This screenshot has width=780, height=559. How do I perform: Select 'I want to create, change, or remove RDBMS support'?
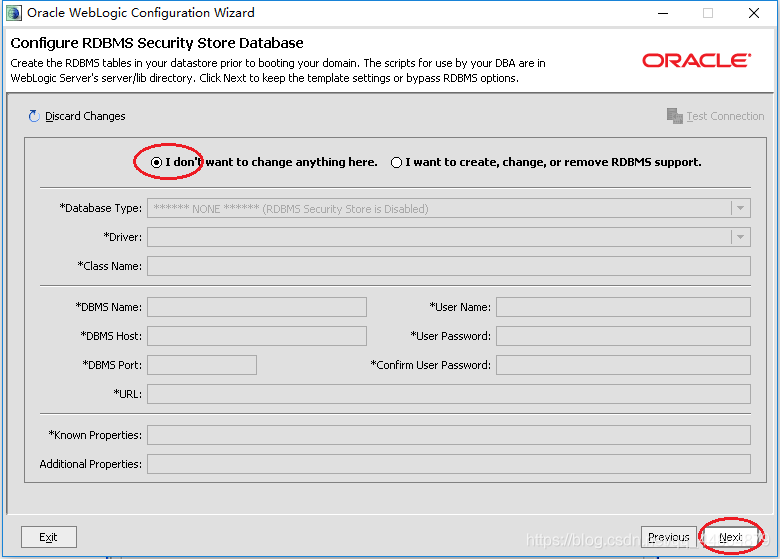click(x=396, y=163)
